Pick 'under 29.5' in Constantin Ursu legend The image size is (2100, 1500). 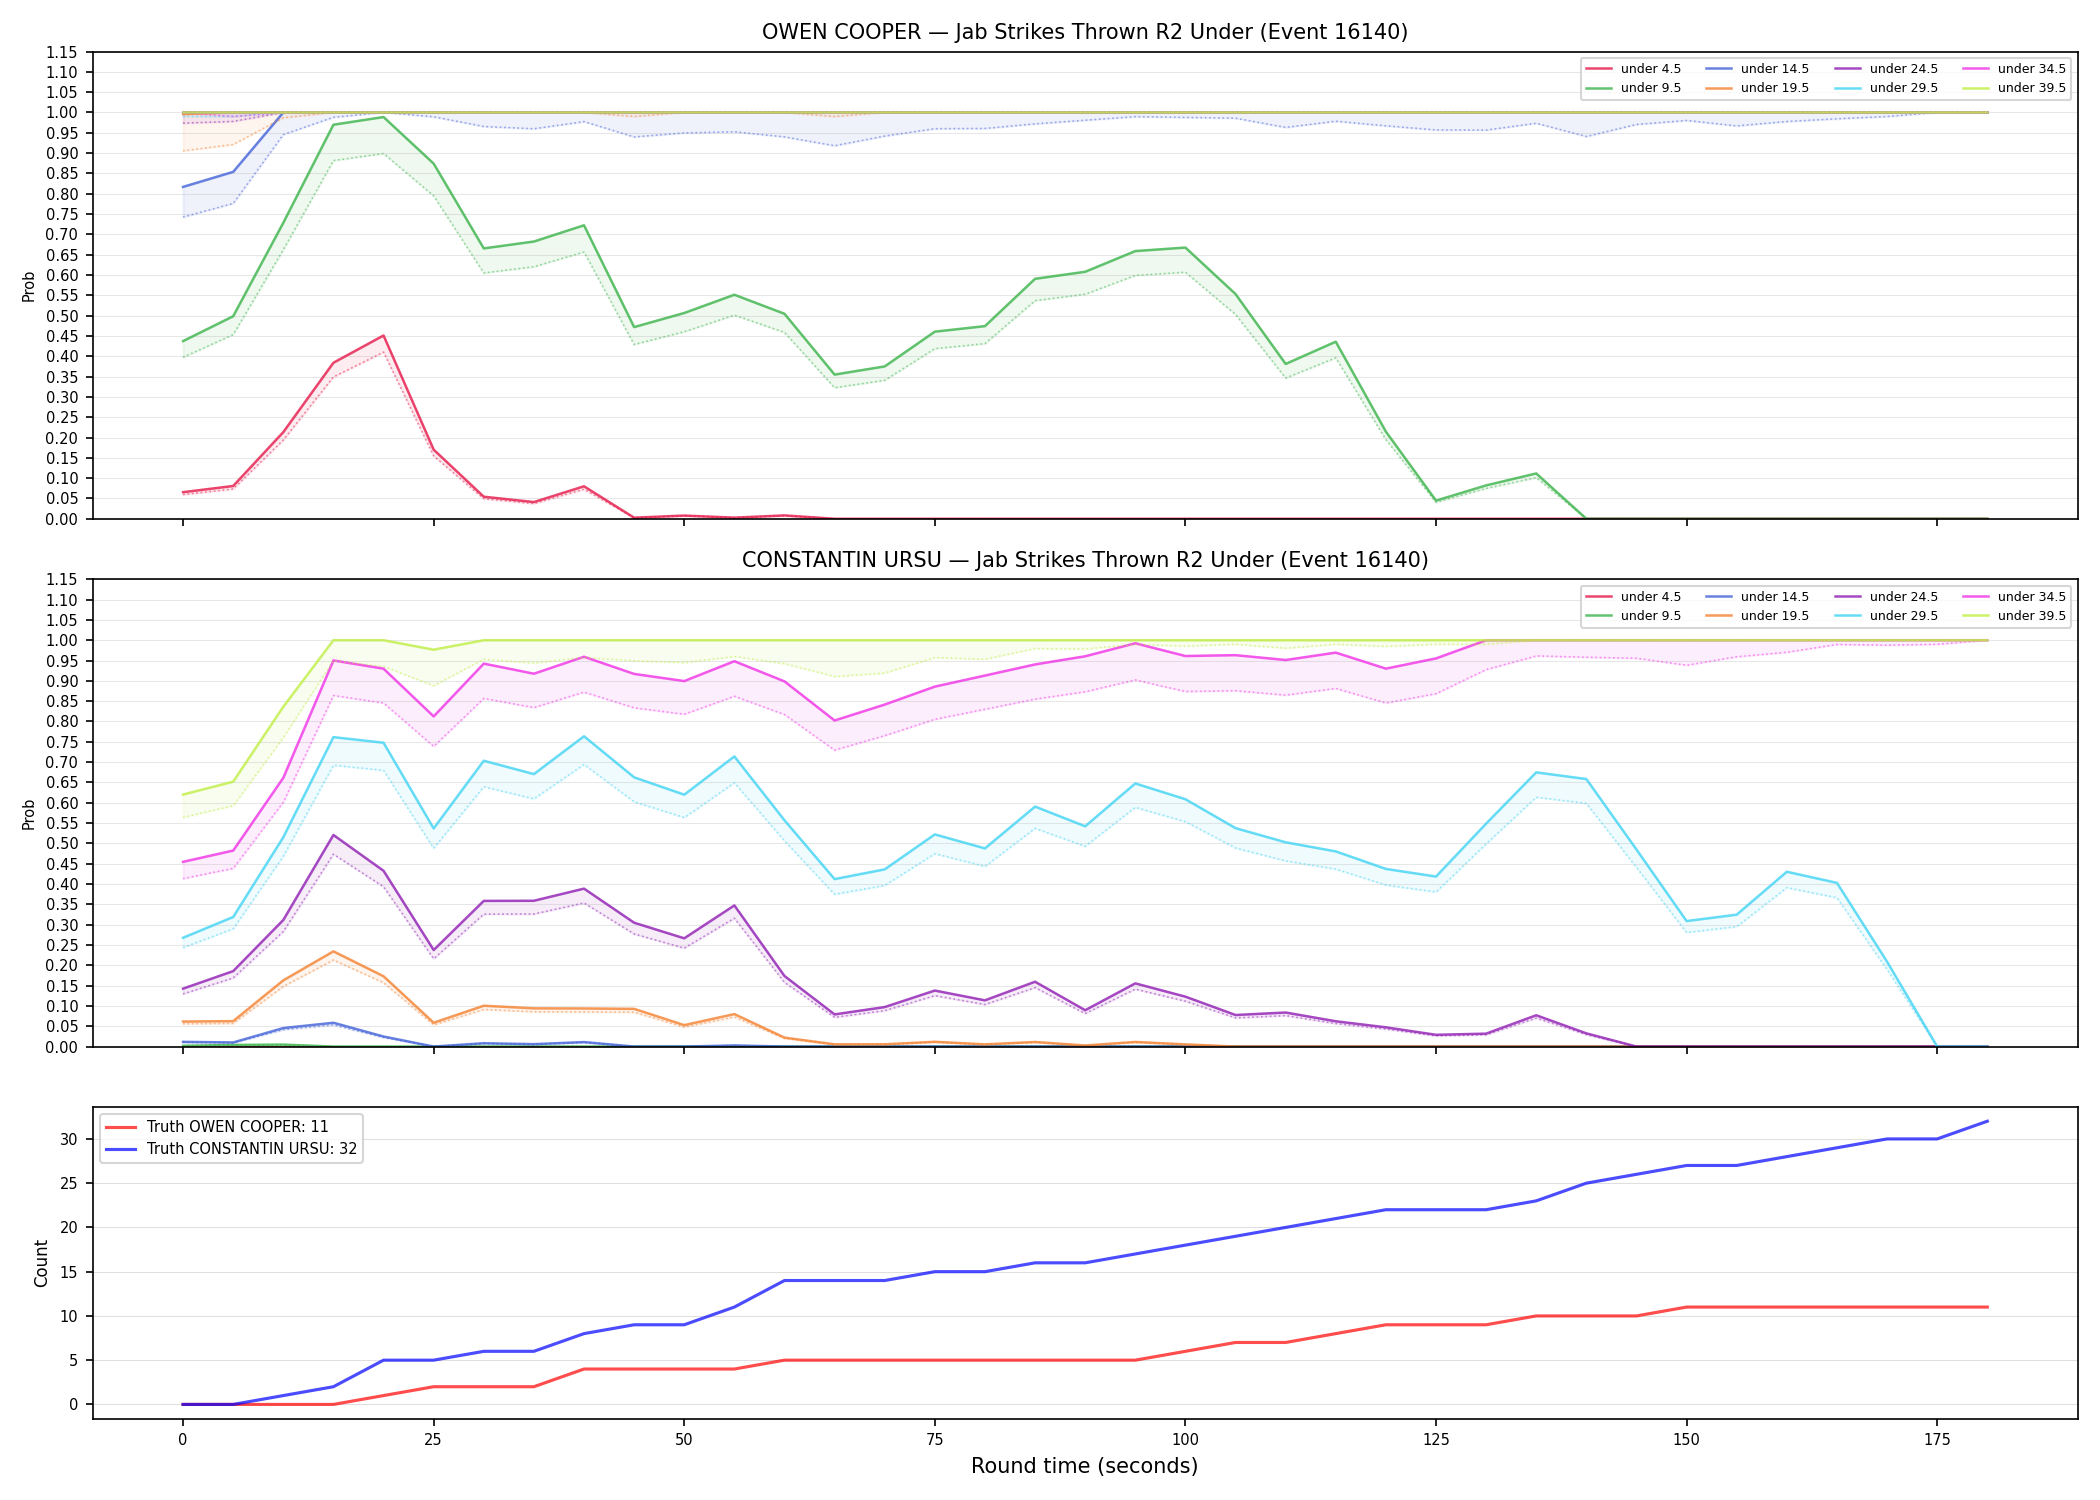(1886, 616)
